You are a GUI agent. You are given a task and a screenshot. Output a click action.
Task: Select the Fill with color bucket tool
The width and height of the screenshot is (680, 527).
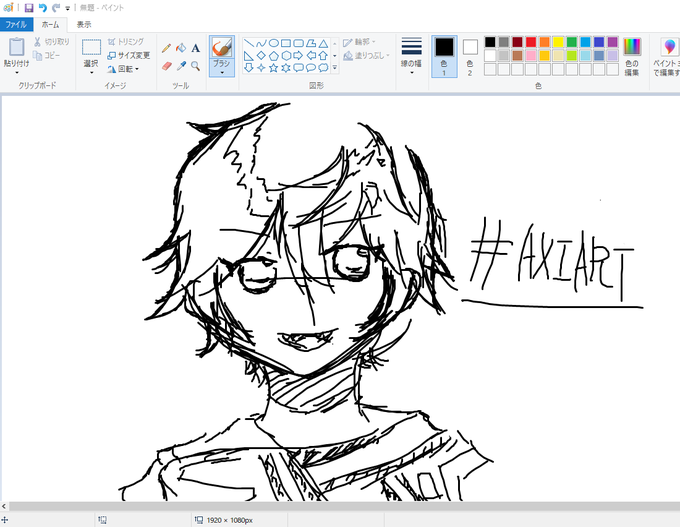tap(180, 47)
